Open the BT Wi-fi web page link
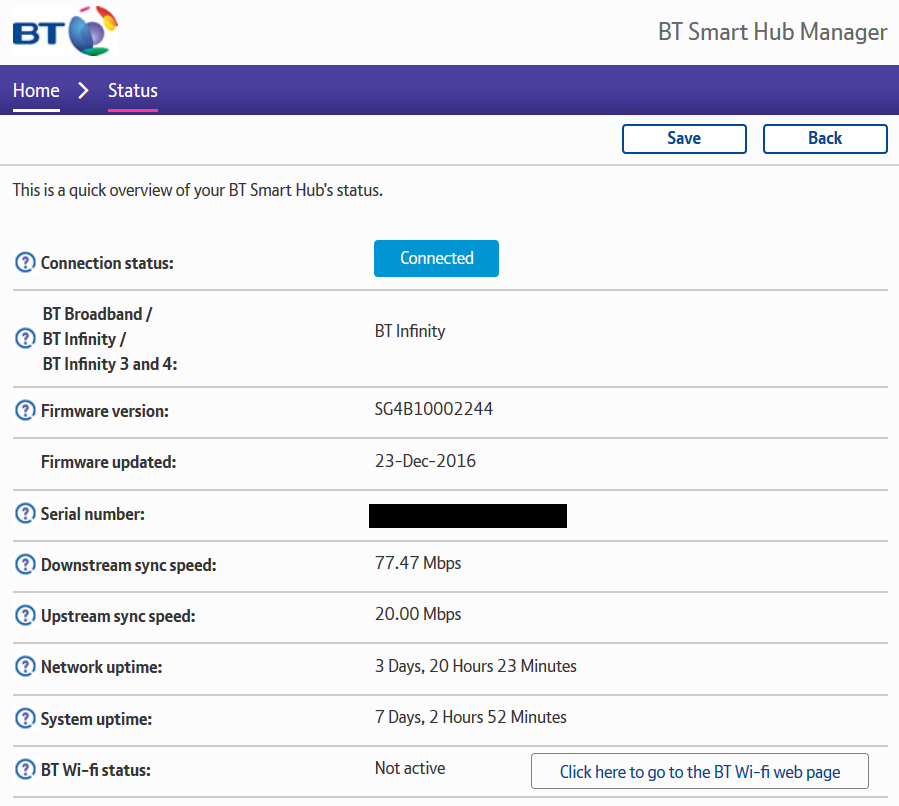 (x=699, y=771)
